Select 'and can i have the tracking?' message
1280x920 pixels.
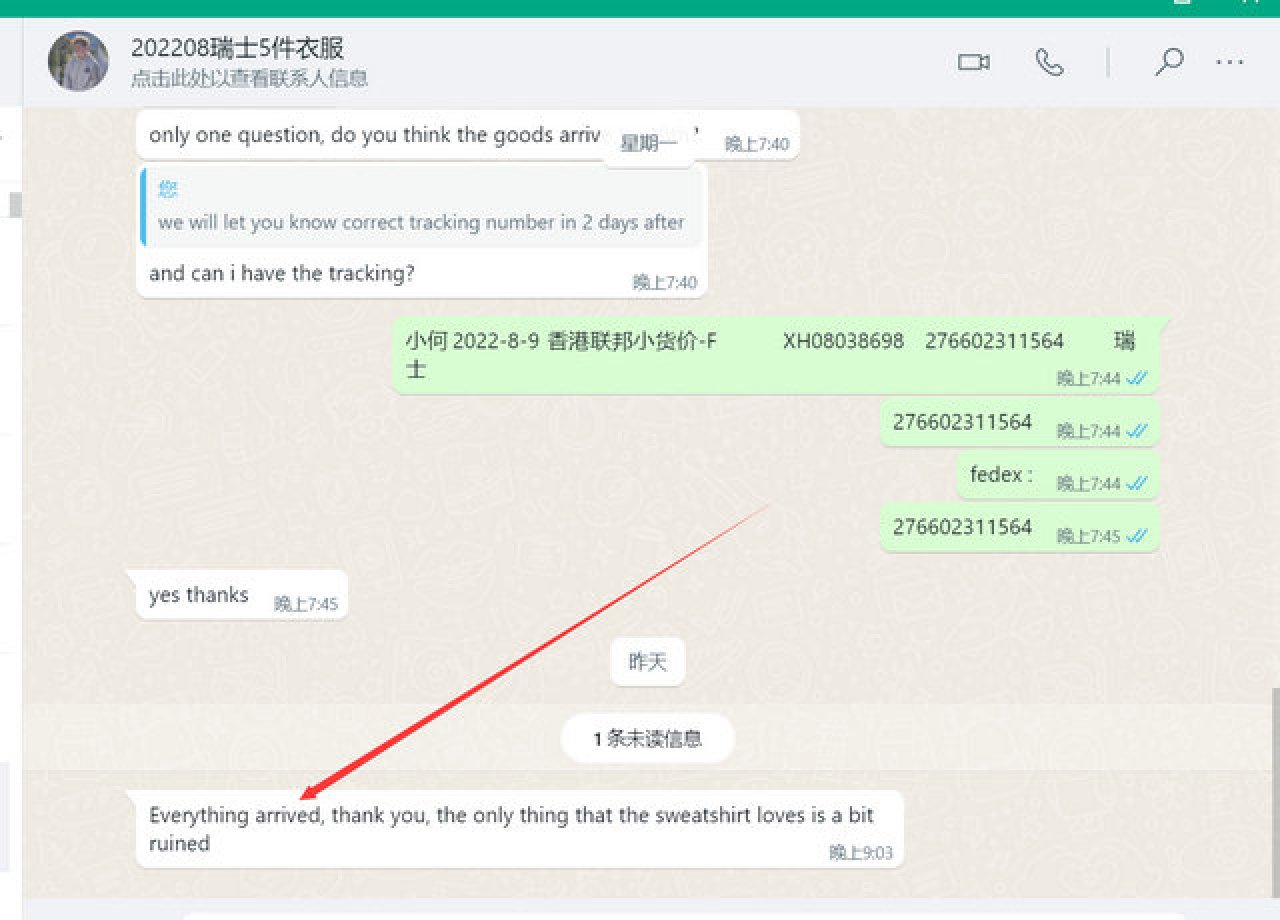[282, 273]
